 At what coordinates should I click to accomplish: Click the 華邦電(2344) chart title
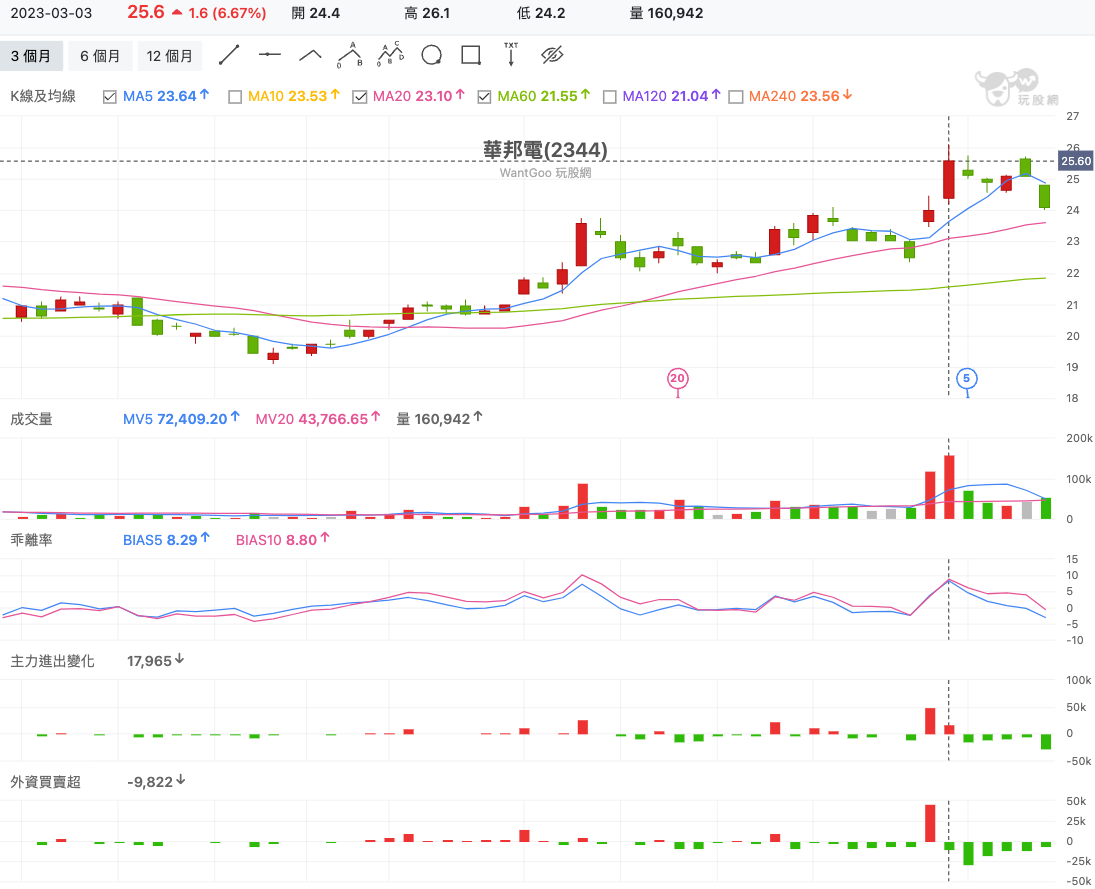(545, 149)
